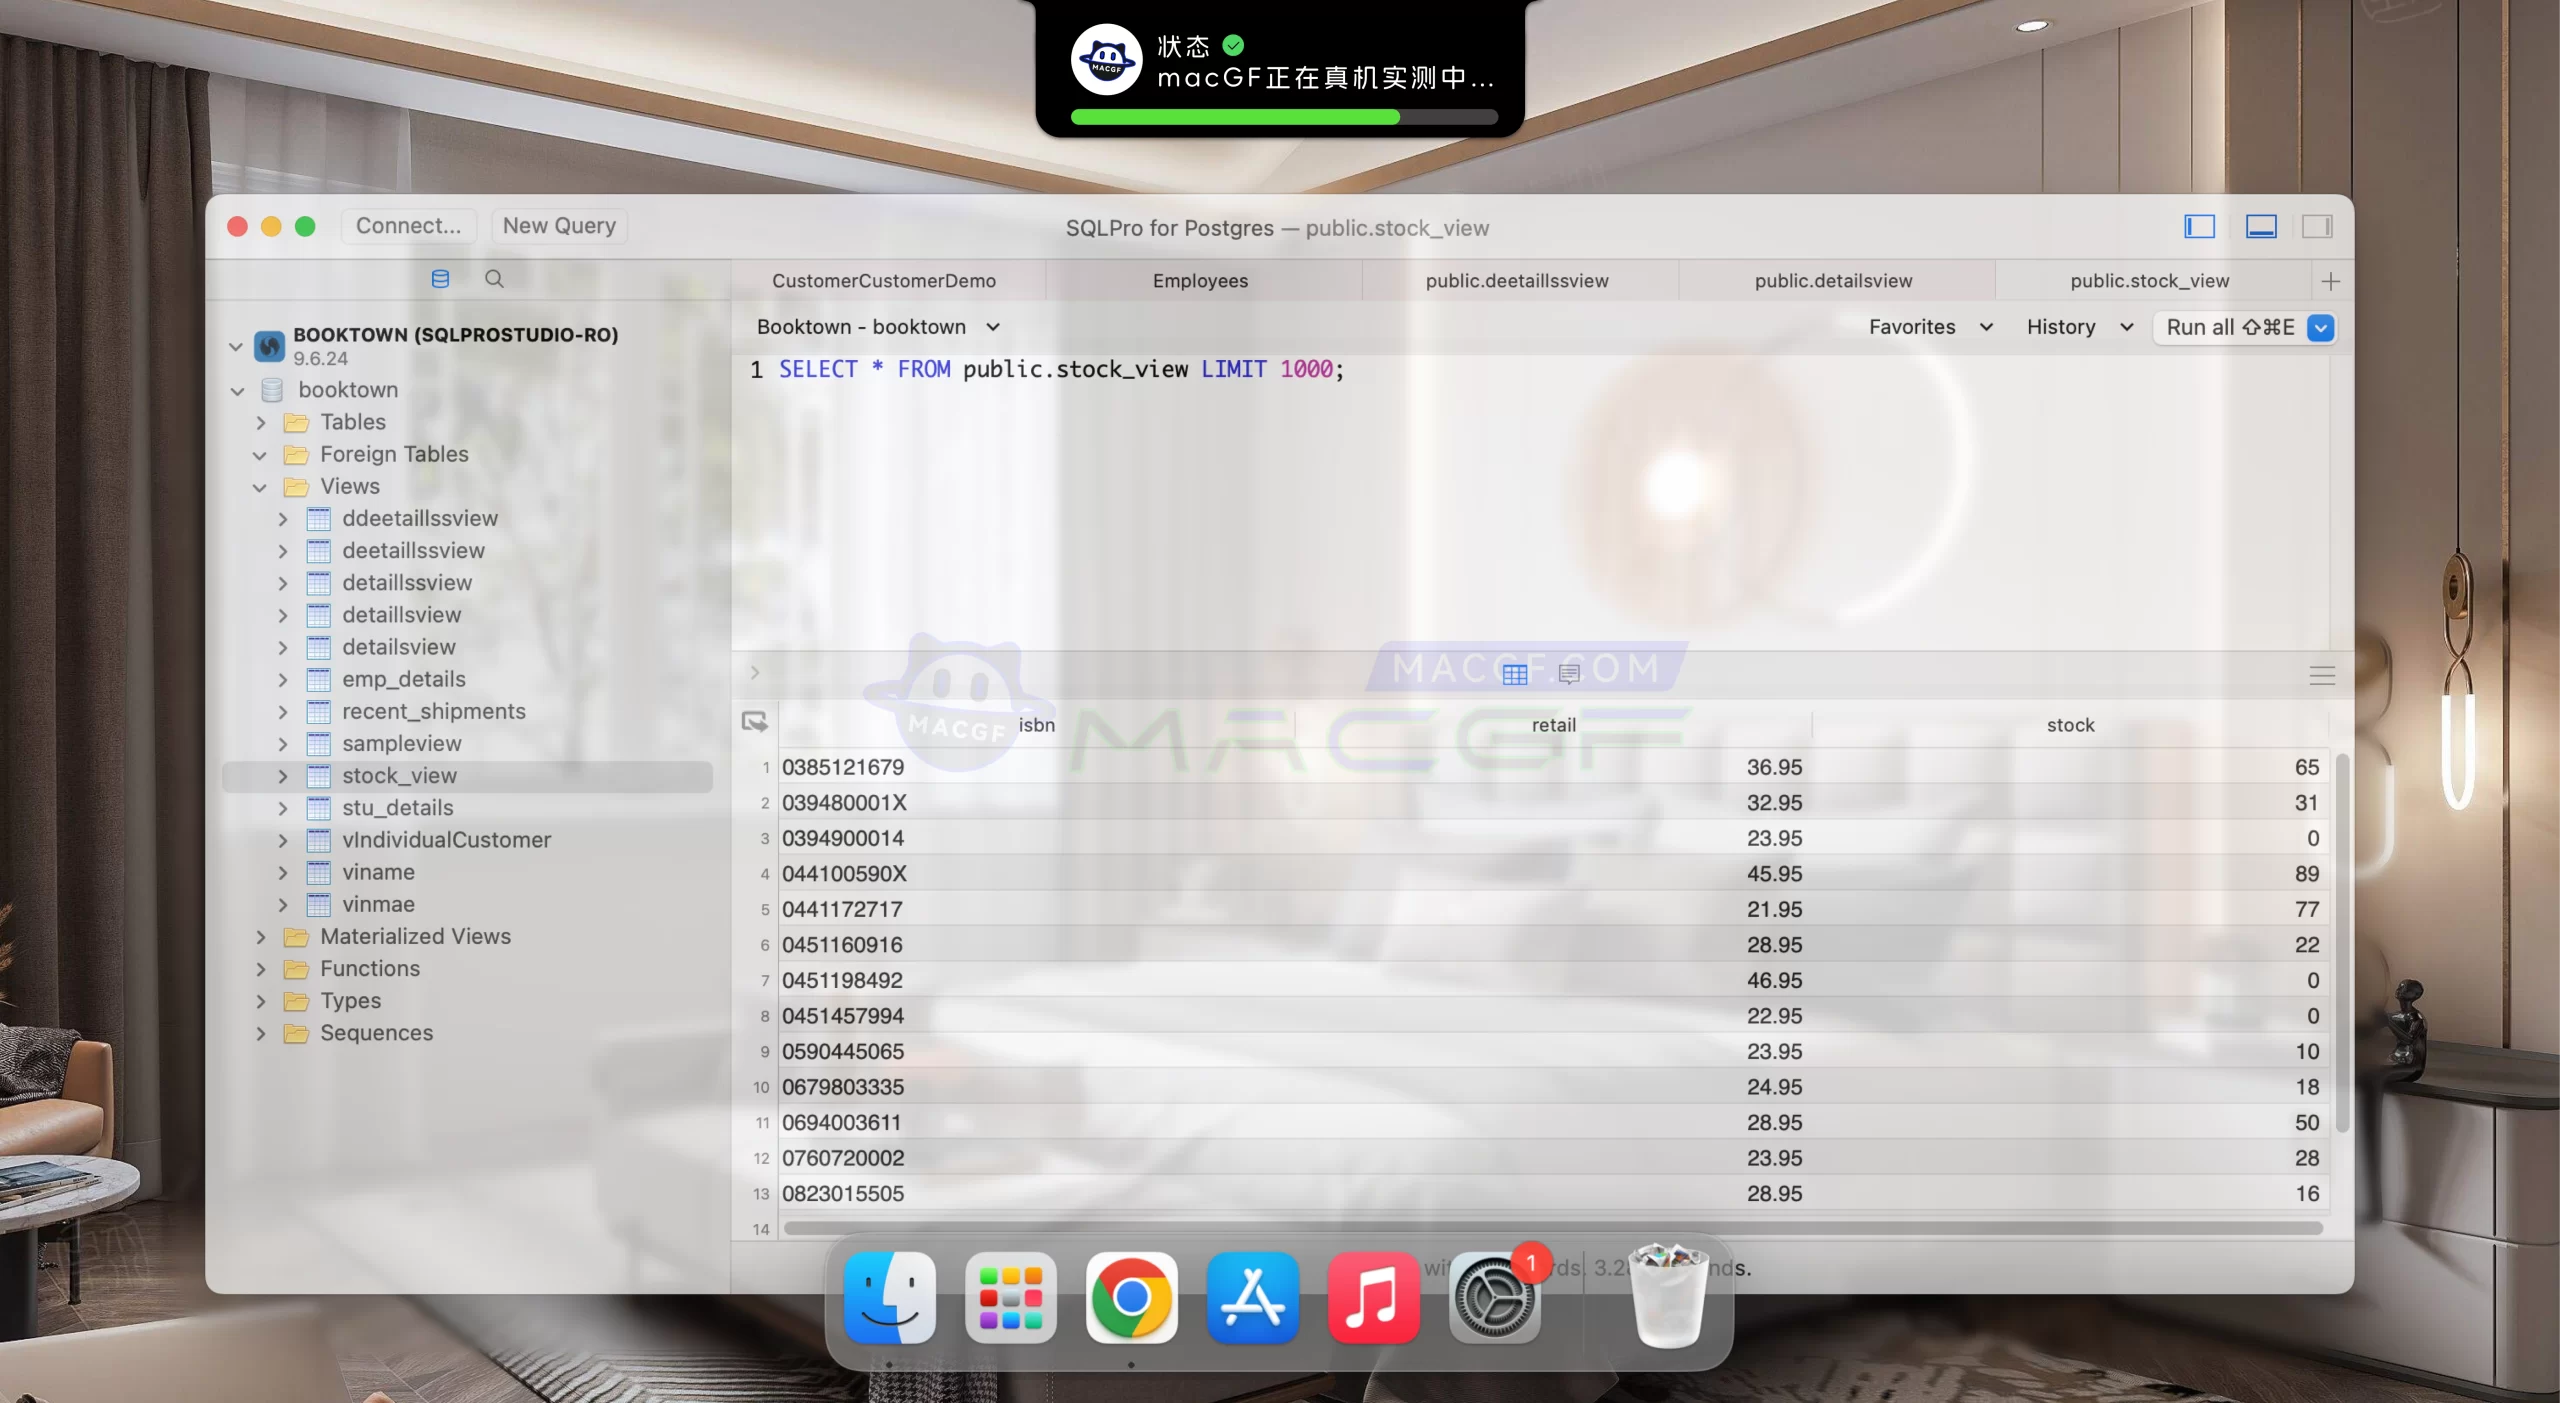Toggle the right inspector panel
The image size is (2560, 1403).
(2317, 227)
